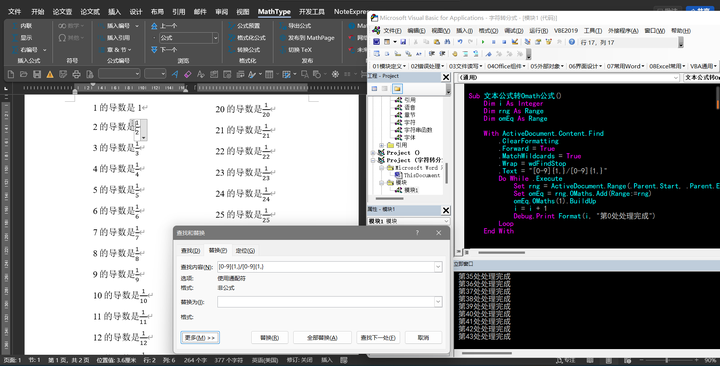Click the printer icon in Word toolbar

(76, 74)
